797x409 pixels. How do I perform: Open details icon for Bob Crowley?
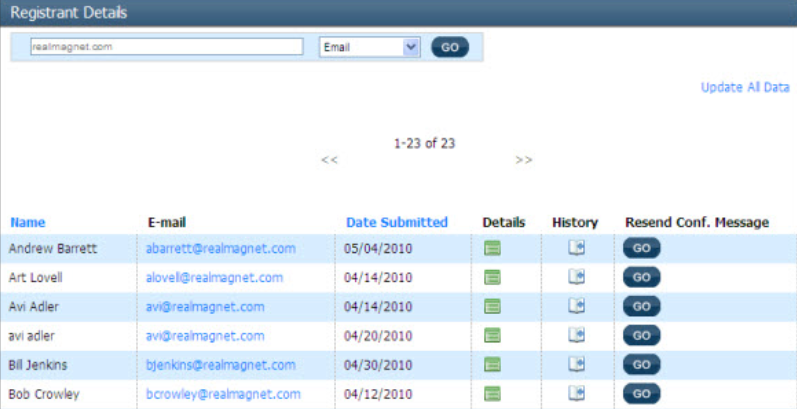coord(492,394)
